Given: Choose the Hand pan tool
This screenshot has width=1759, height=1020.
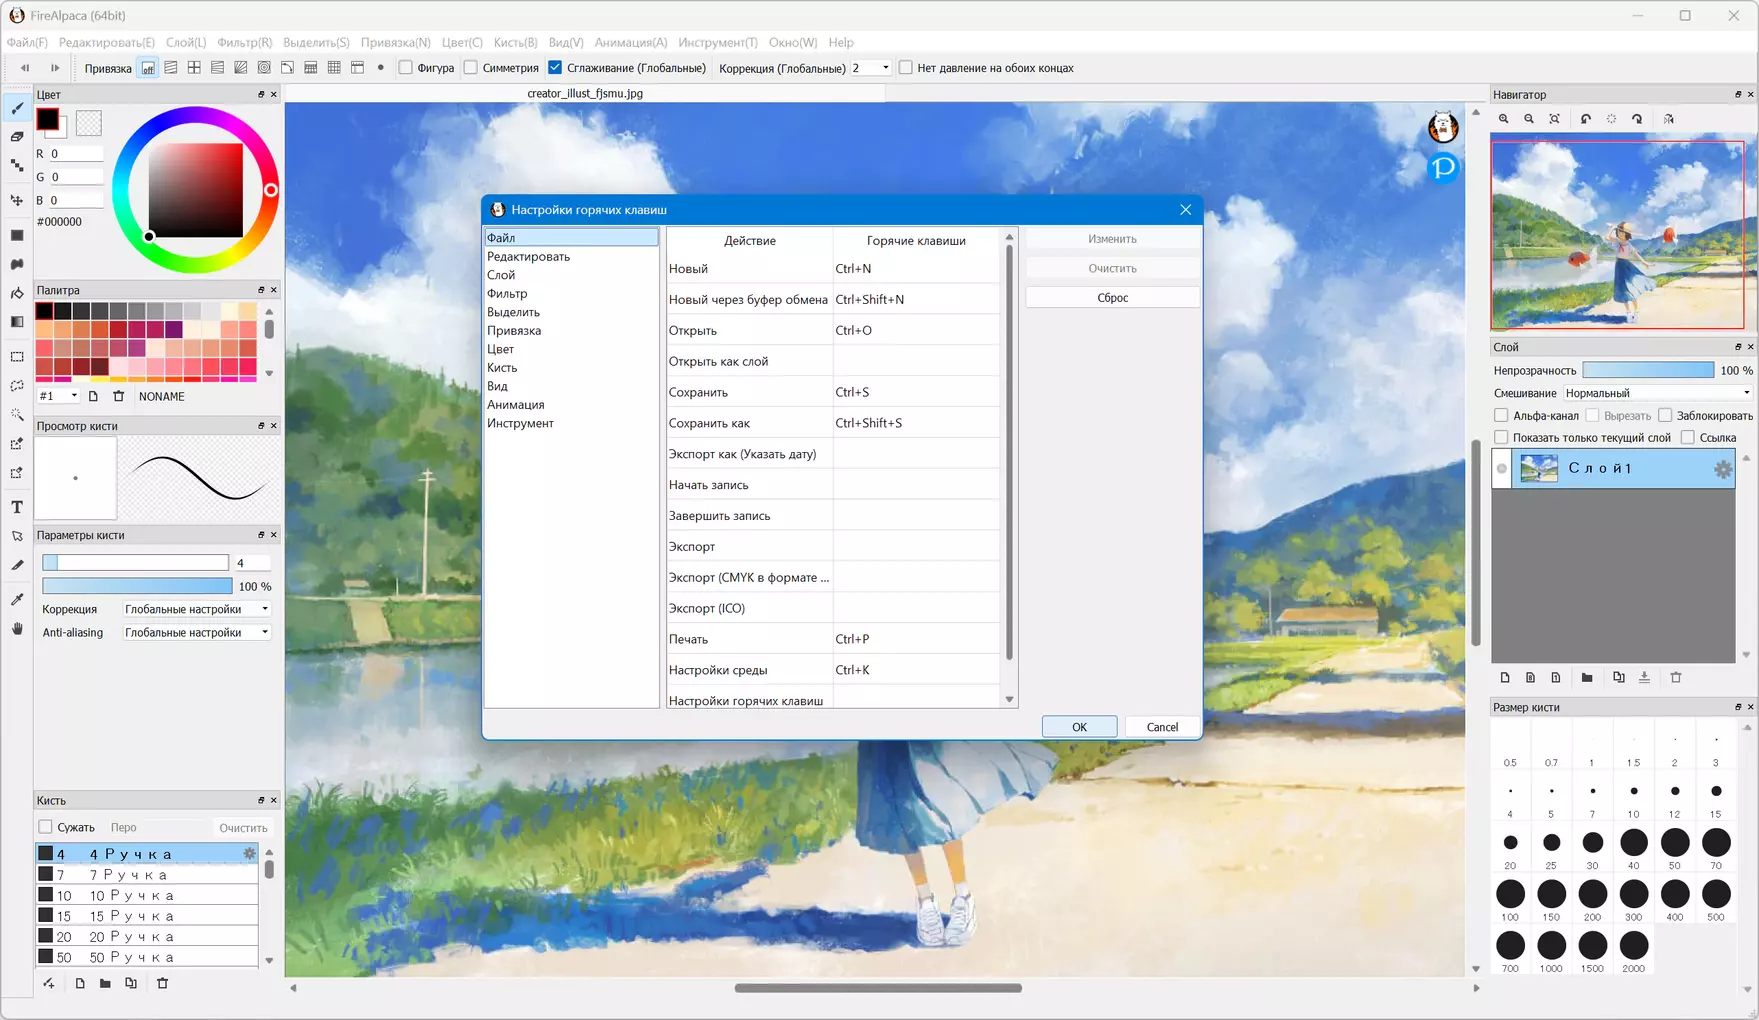Looking at the screenshot, I should [17, 629].
